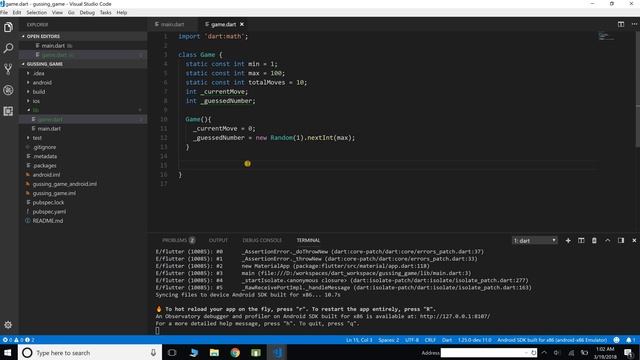The height and width of the screenshot is (360, 640).
Task: Open File Explorer from the taskbar
Action: click(x=214, y=353)
